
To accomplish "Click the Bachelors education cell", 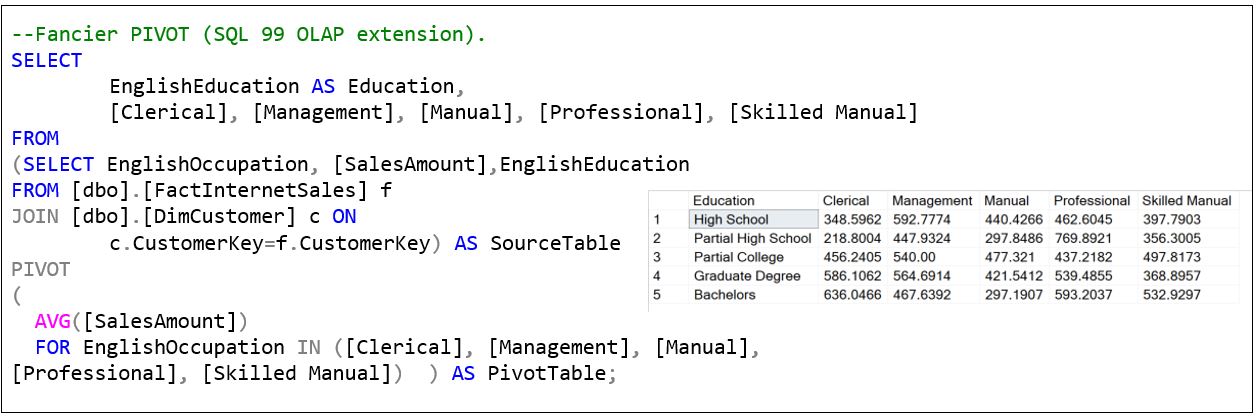I will 724,295.
